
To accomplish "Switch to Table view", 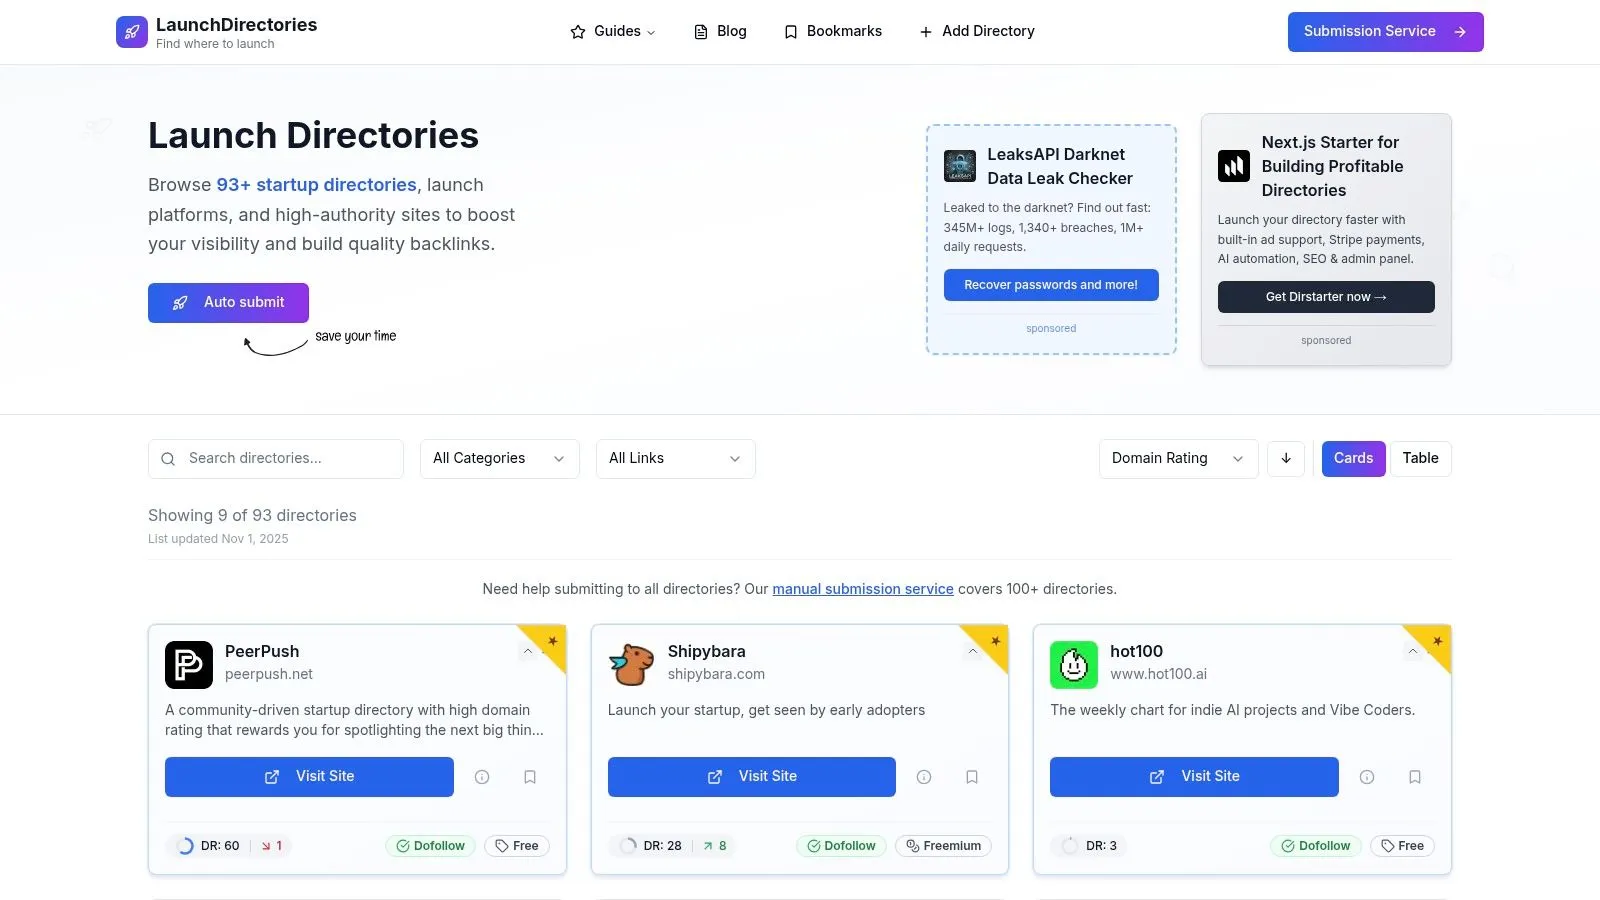I will pos(1420,458).
